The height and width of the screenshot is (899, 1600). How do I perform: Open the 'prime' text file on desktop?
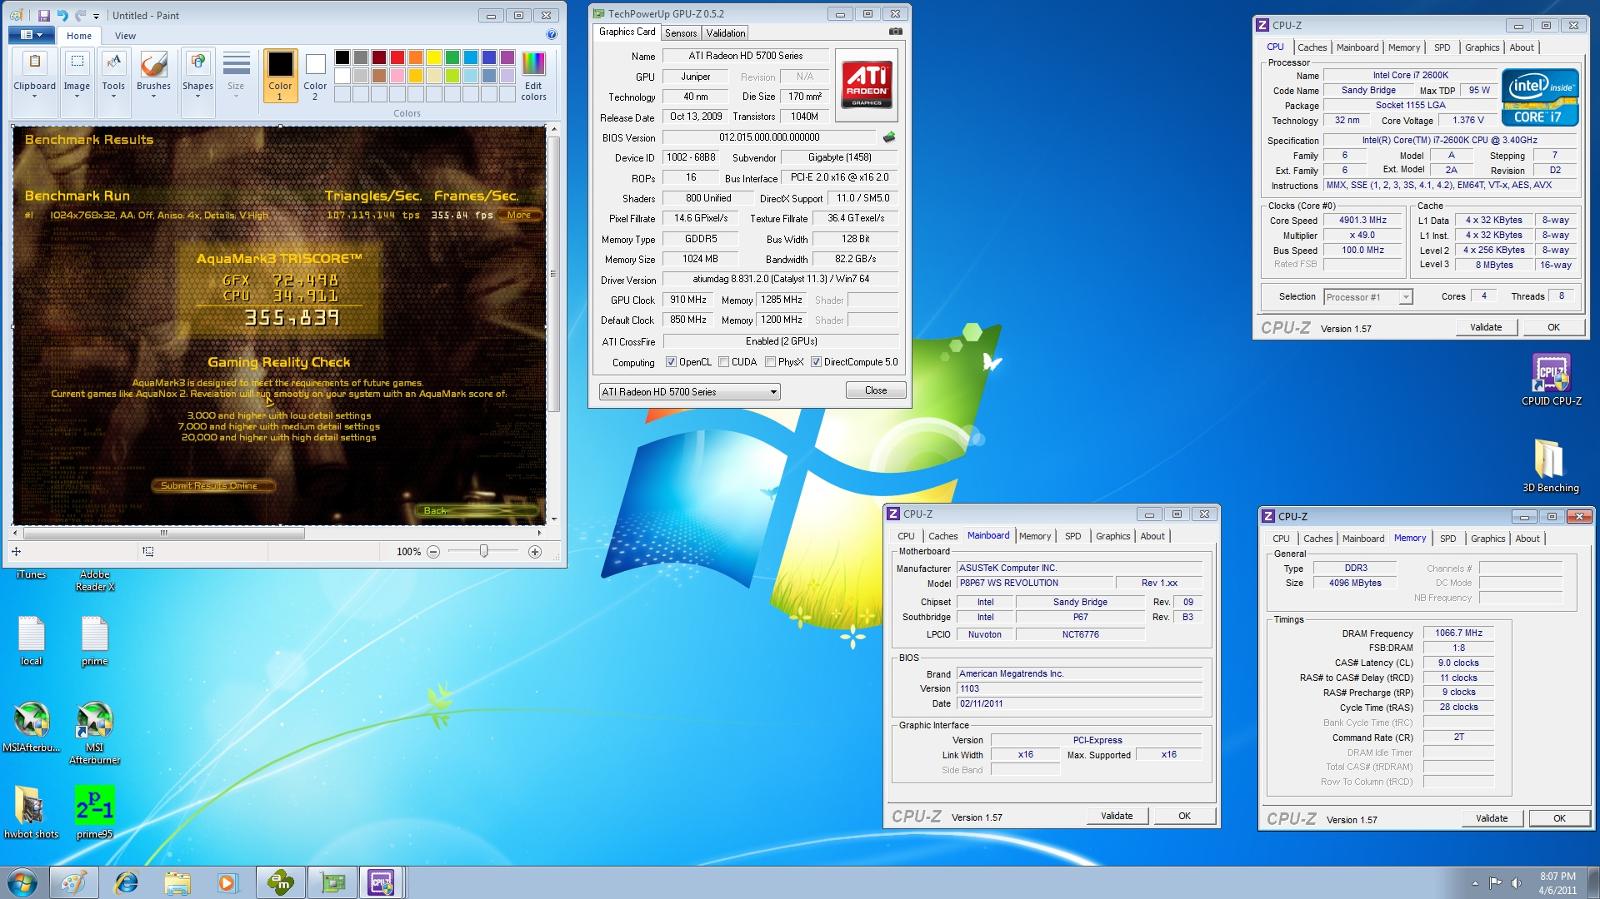click(x=94, y=641)
